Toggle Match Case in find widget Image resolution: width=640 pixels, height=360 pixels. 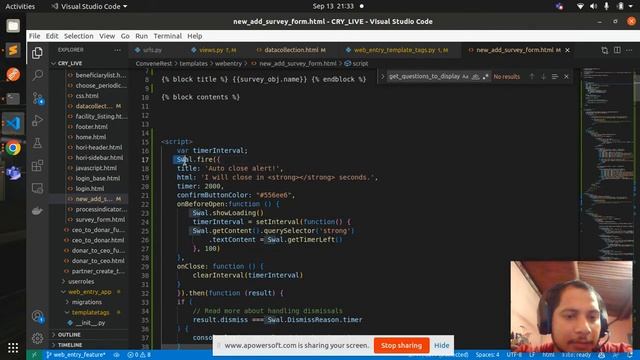tap(465, 76)
